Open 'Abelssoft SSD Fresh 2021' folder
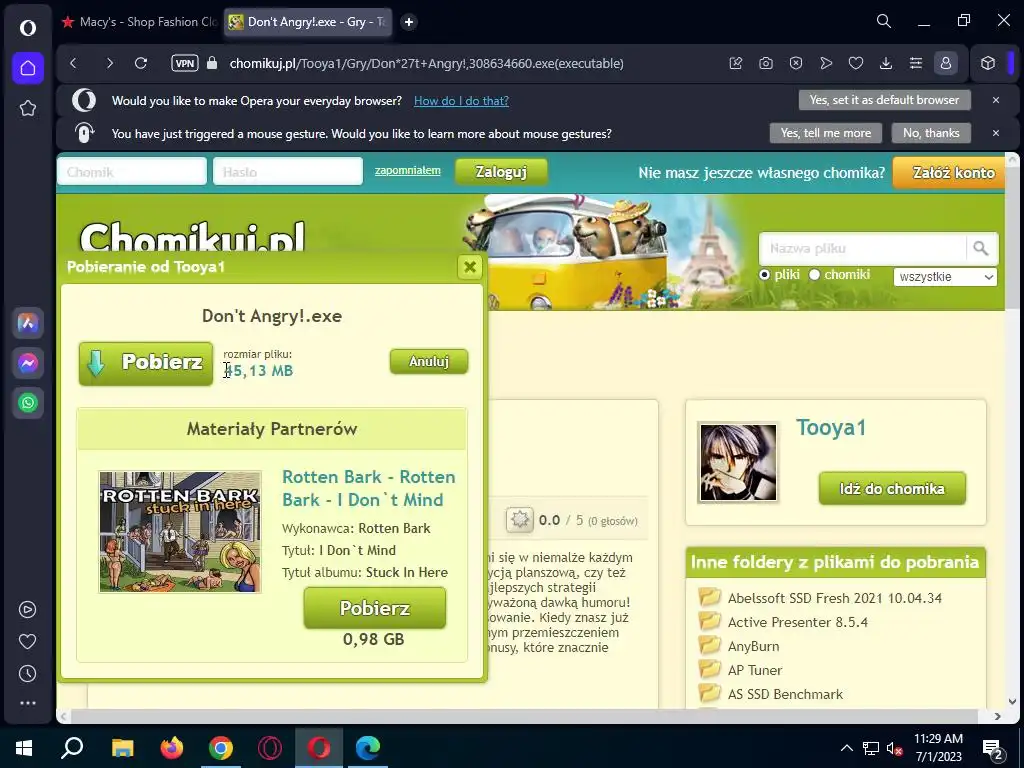This screenshot has height=768, width=1024. coord(835,598)
